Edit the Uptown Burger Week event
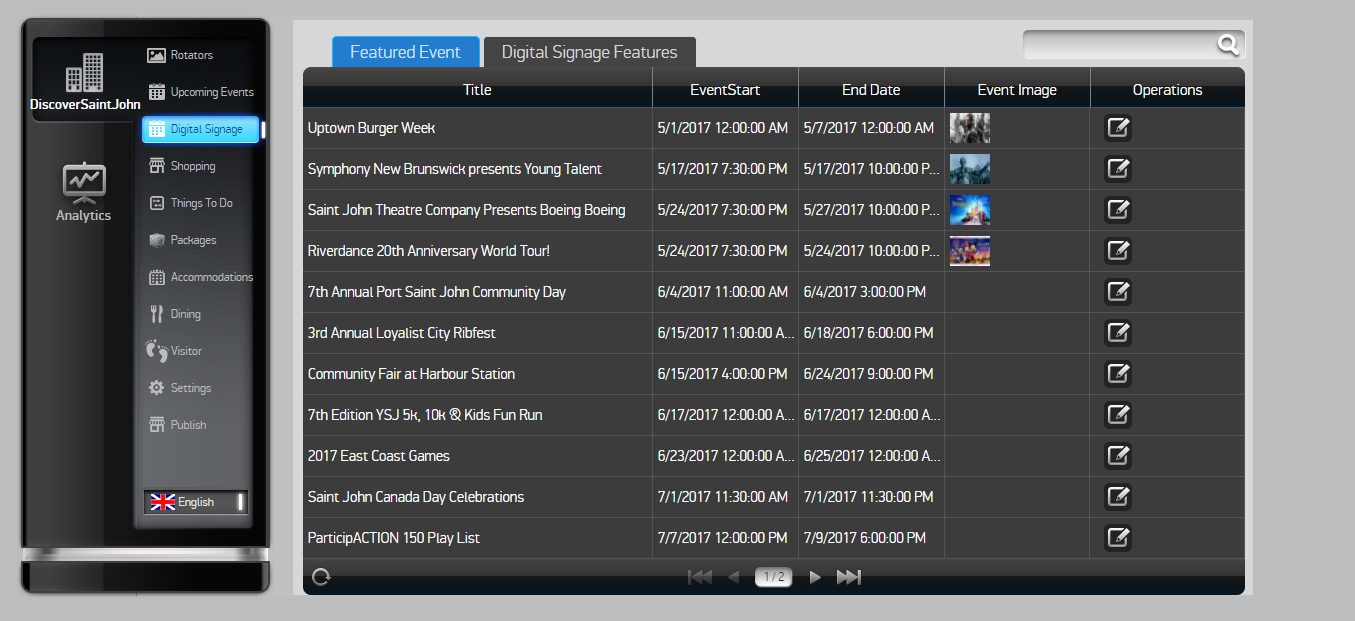1355x621 pixels. [1118, 128]
